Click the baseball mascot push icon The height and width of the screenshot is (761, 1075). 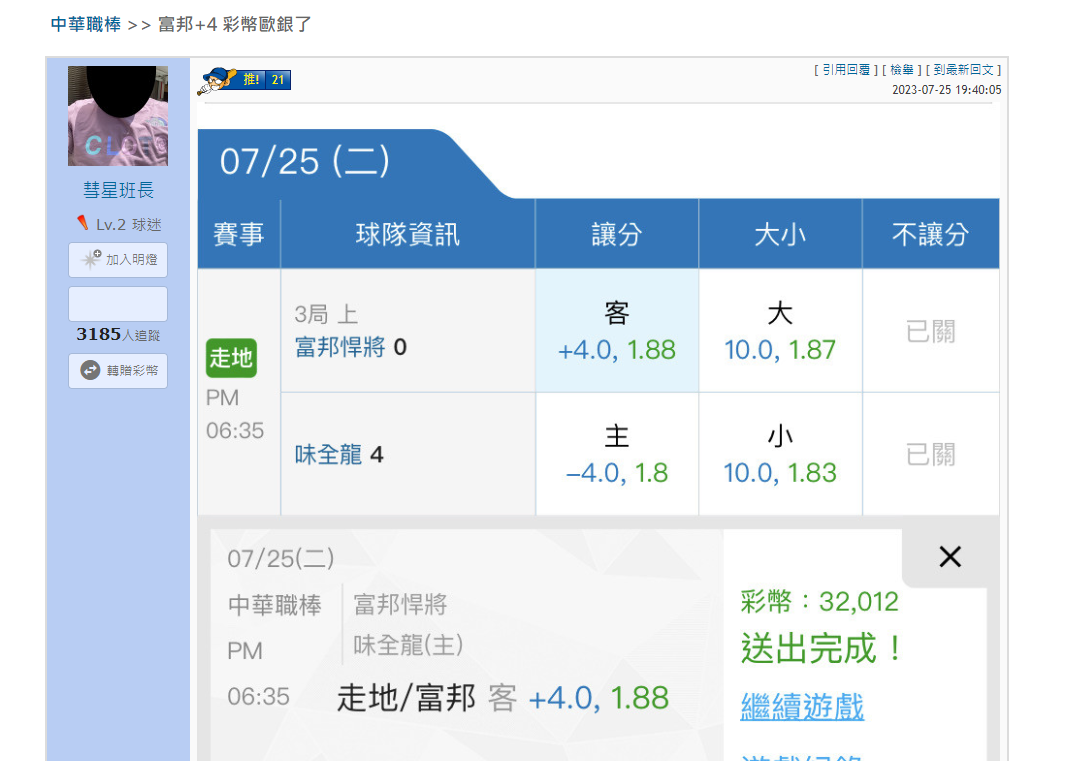coord(217,81)
